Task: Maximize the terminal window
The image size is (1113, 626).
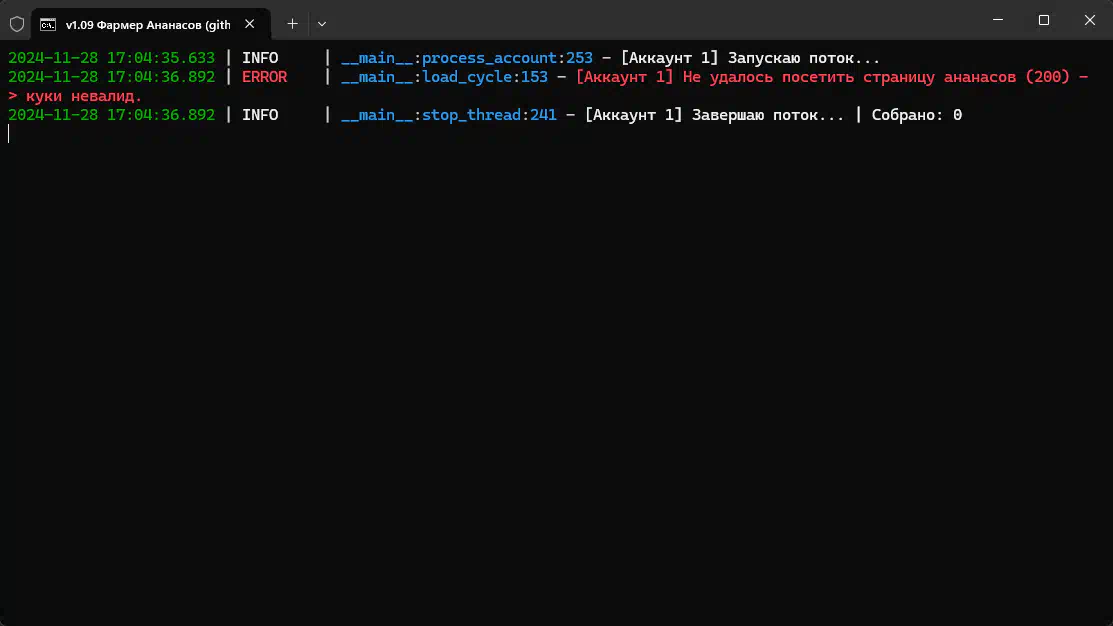Action: [x=1043, y=20]
